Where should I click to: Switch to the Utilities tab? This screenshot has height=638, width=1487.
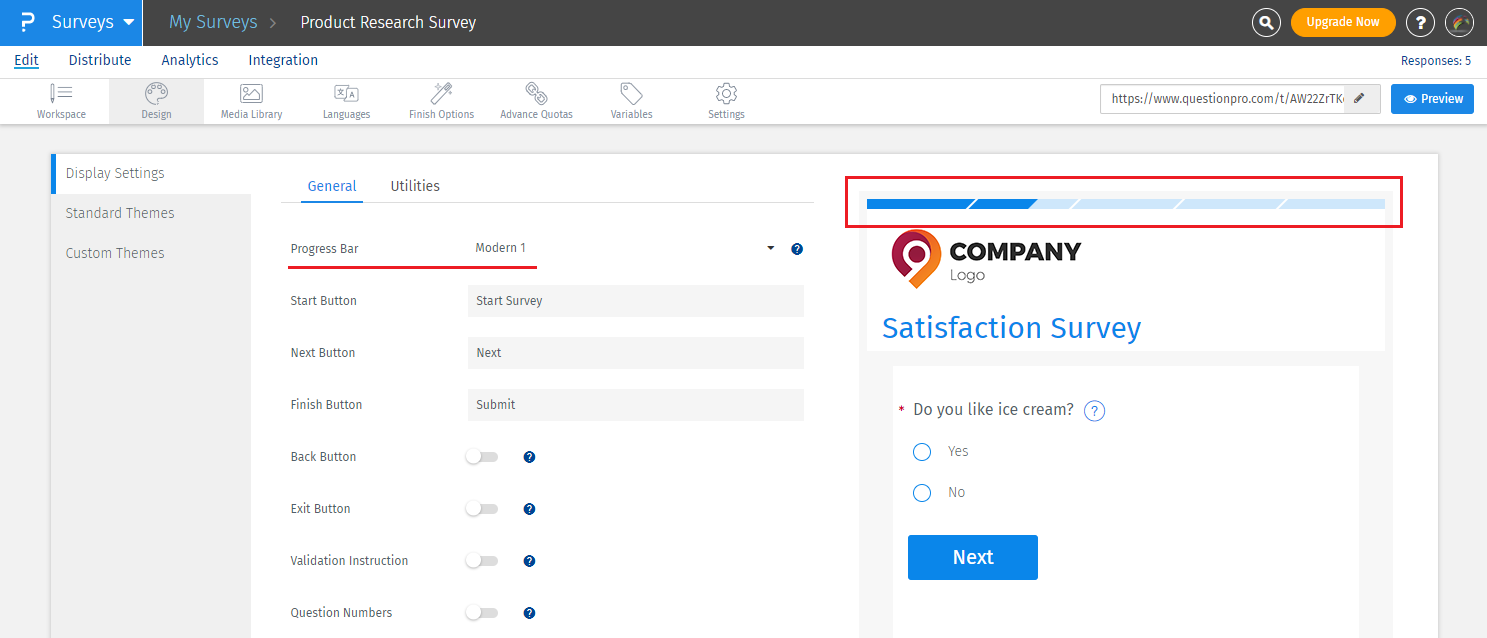pos(415,186)
